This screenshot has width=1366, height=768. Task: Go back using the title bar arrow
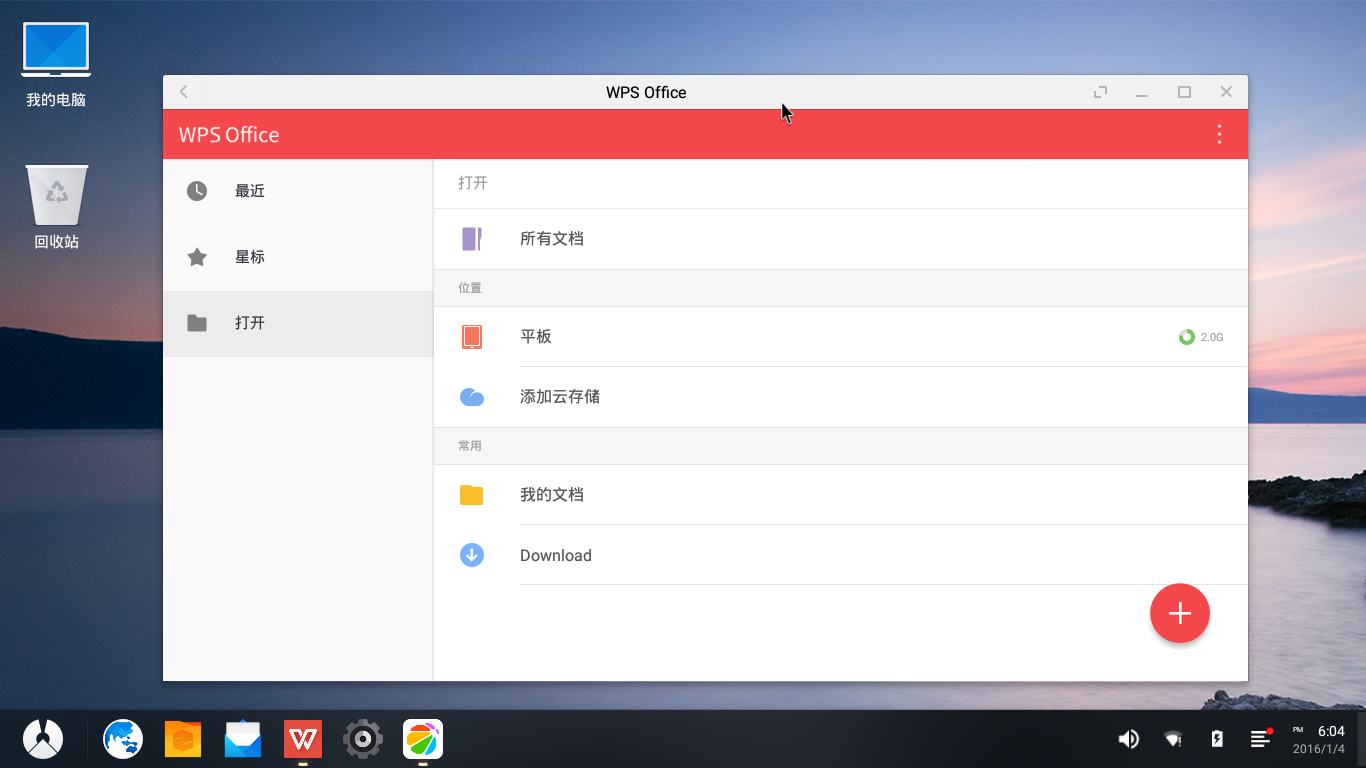click(184, 92)
